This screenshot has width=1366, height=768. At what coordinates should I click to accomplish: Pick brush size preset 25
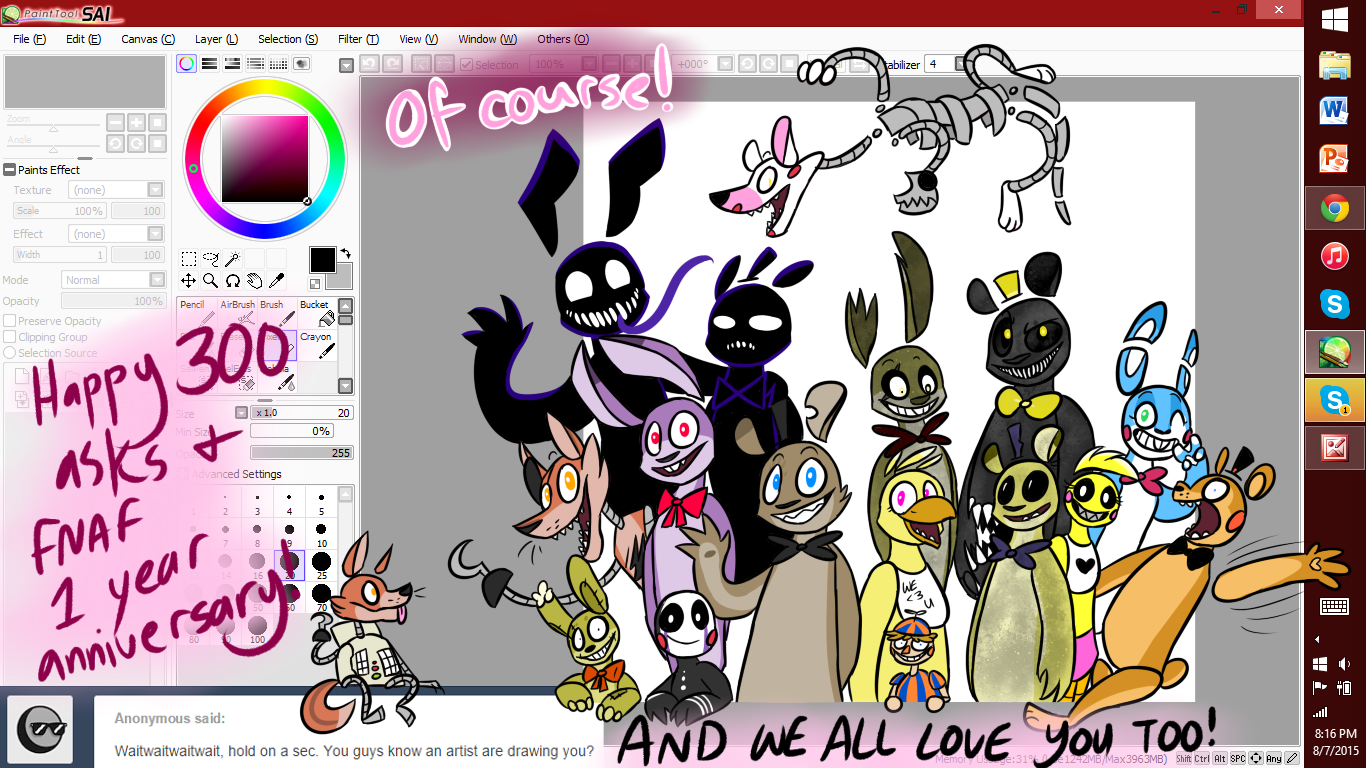click(x=321, y=565)
